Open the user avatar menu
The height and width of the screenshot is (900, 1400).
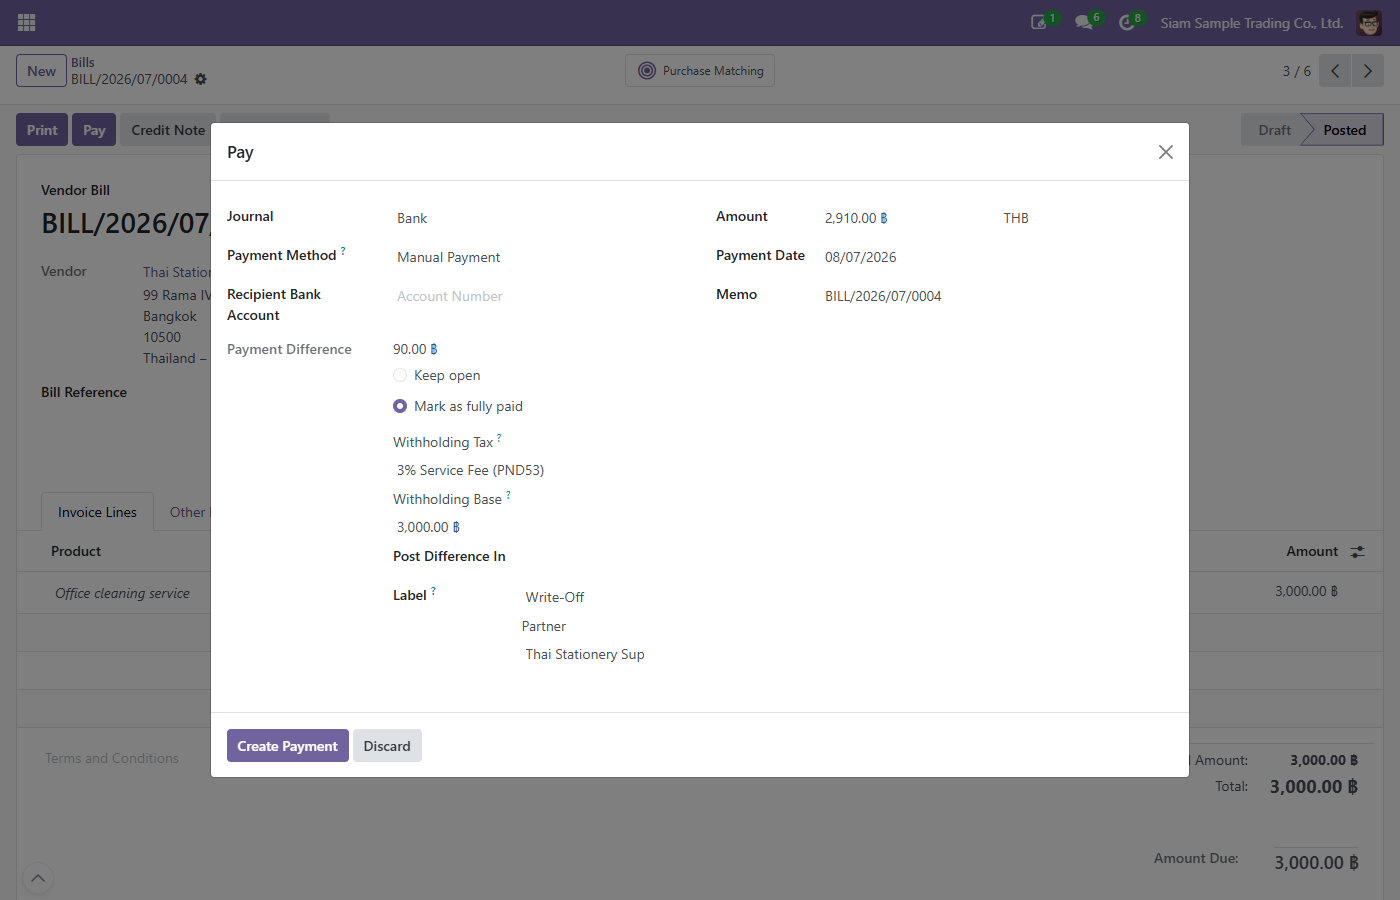[1369, 22]
